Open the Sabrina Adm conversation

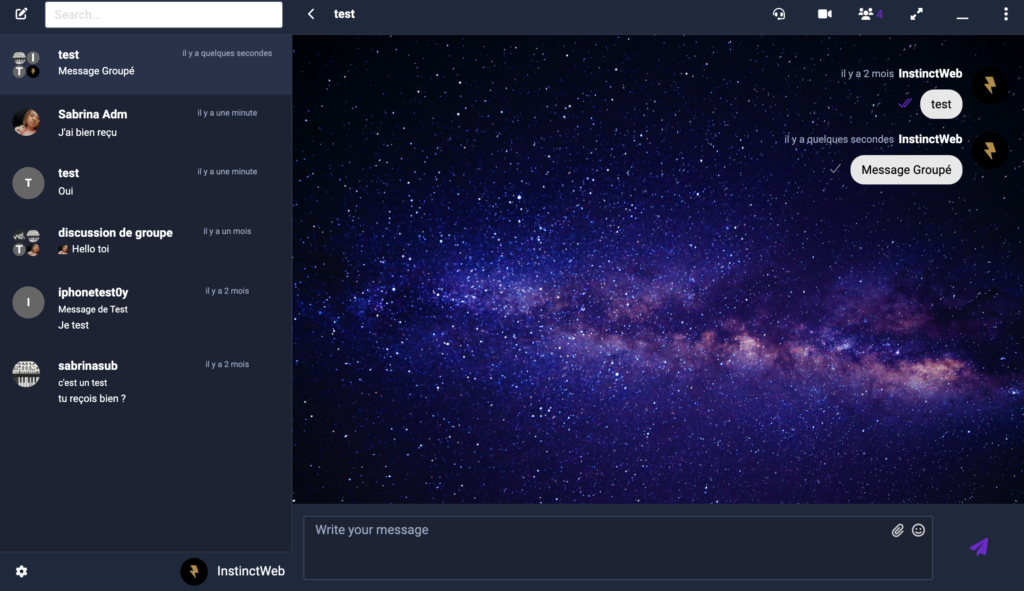point(145,123)
